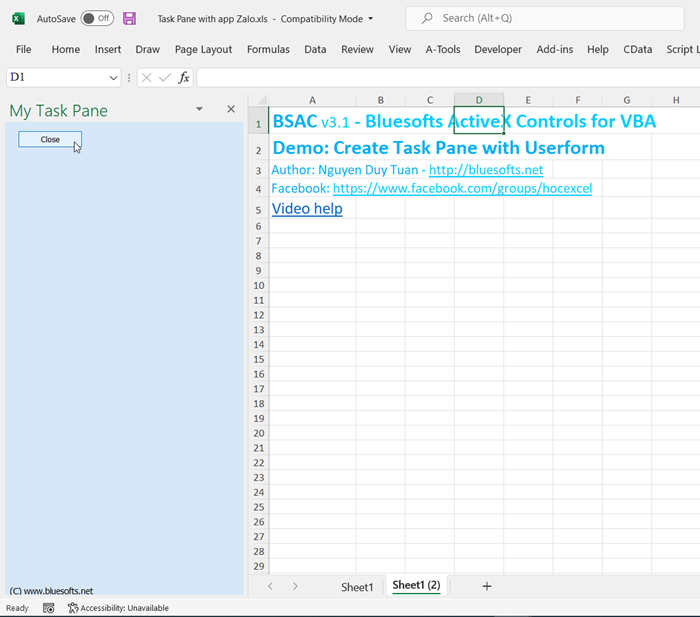Image resolution: width=700 pixels, height=617 pixels.
Task: Select column B header
Action: coord(381,100)
